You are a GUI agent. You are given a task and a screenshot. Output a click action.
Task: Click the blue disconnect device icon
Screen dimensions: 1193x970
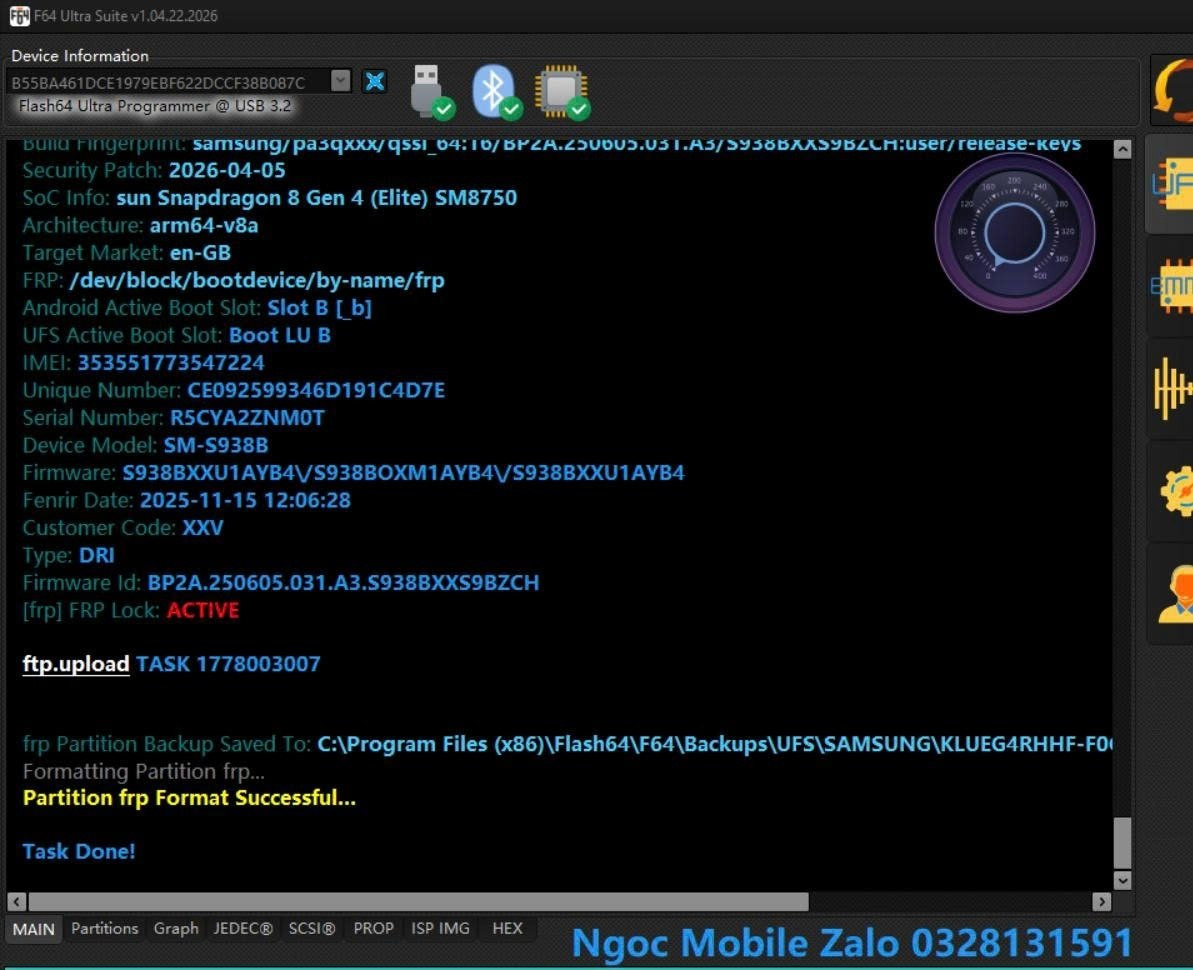[x=374, y=81]
